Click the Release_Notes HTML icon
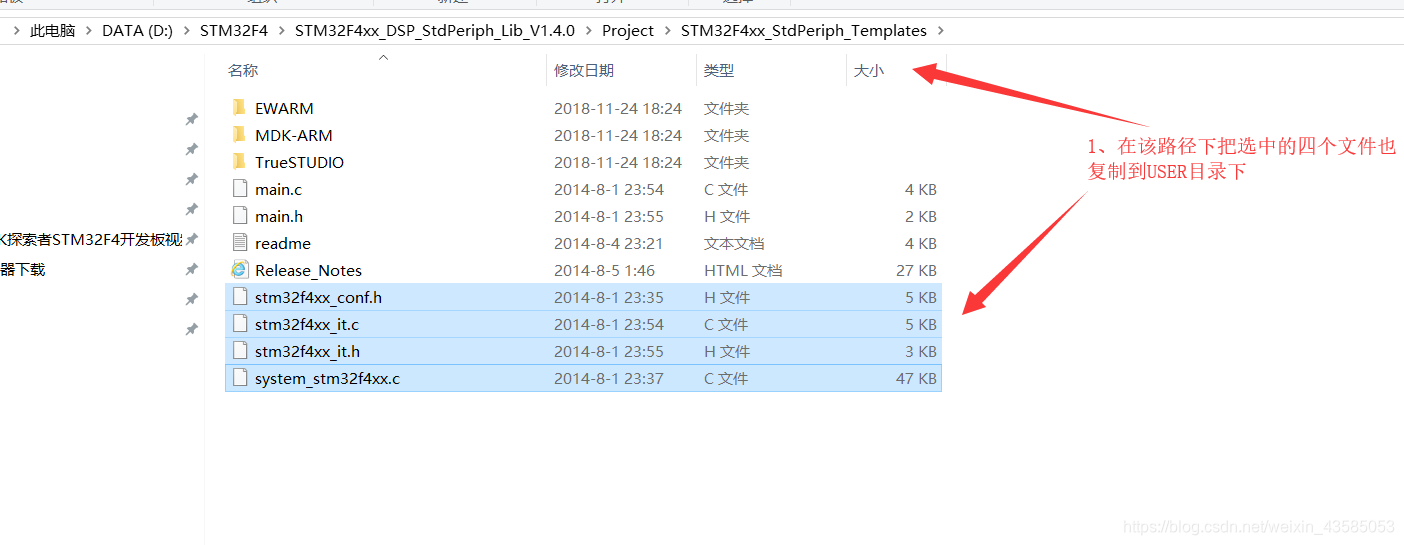The width and height of the screenshot is (1404, 545). tap(239, 270)
